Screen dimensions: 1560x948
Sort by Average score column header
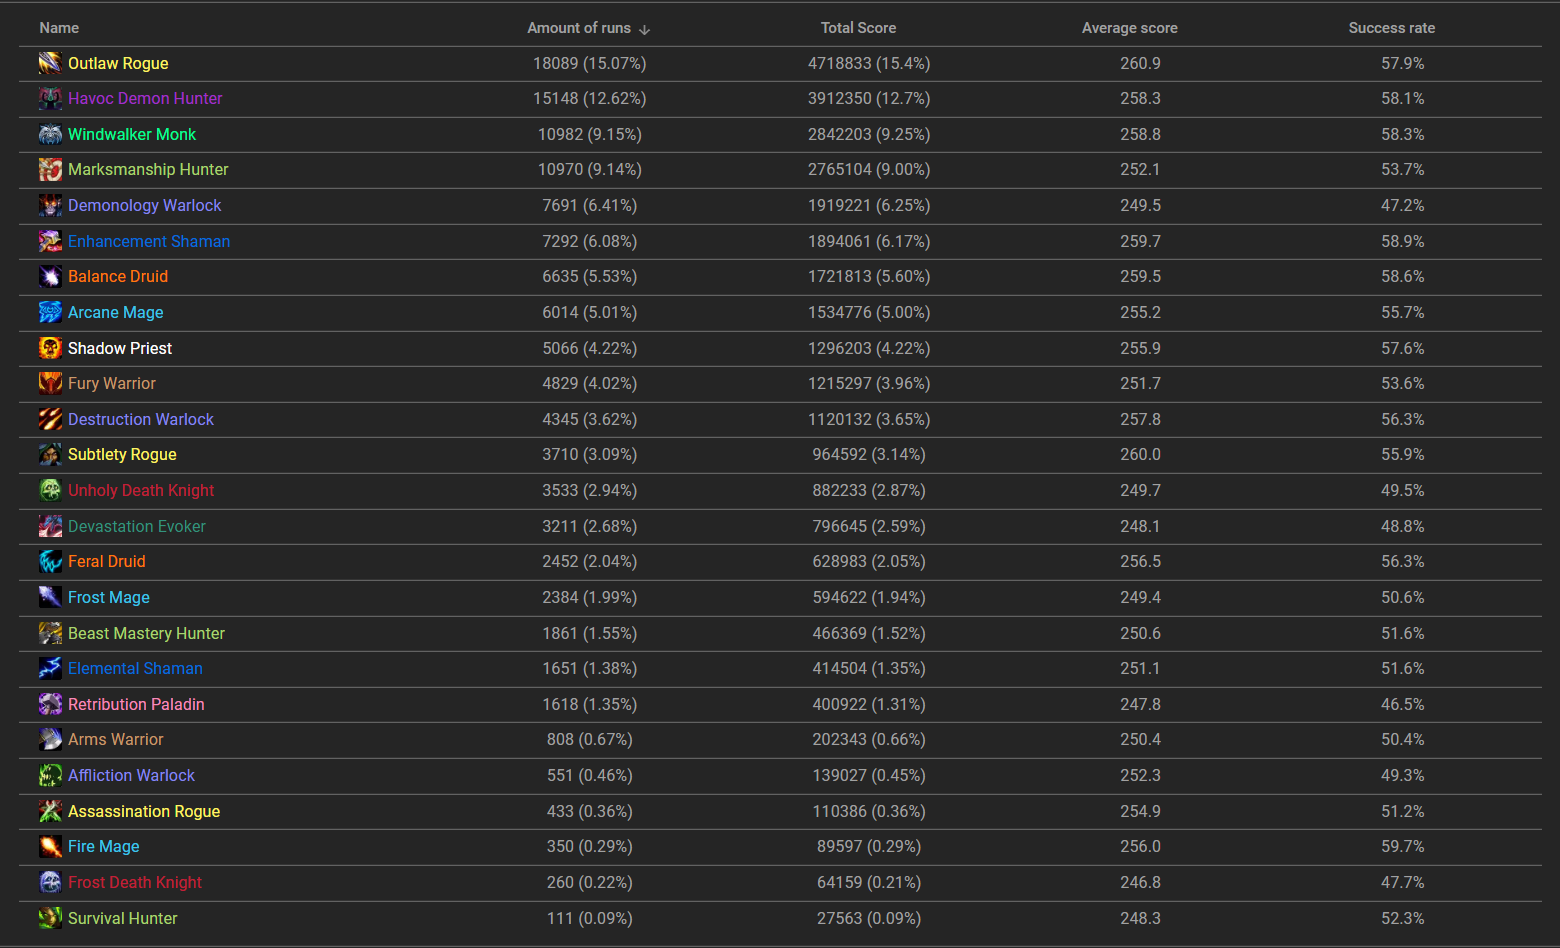(x=1129, y=28)
